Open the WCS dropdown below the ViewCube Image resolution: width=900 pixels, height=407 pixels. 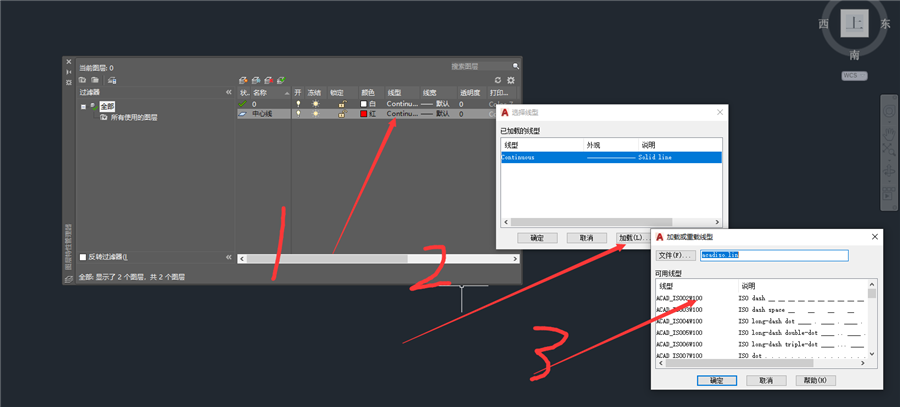pos(855,76)
